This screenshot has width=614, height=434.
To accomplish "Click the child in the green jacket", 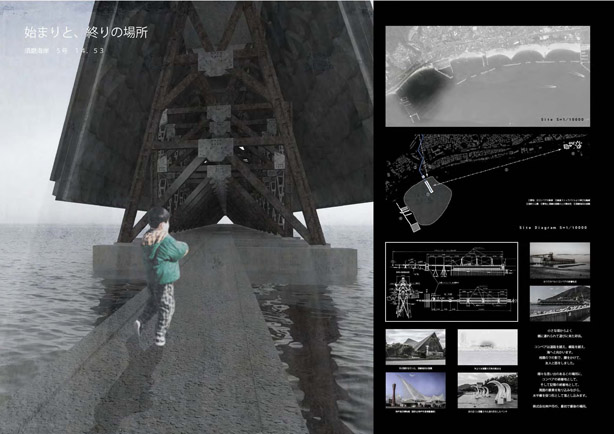I will [x=160, y=262].
